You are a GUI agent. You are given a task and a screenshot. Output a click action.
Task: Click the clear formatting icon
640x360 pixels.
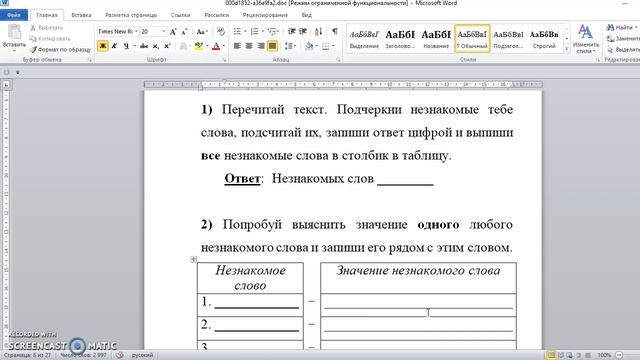(x=221, y=31)
